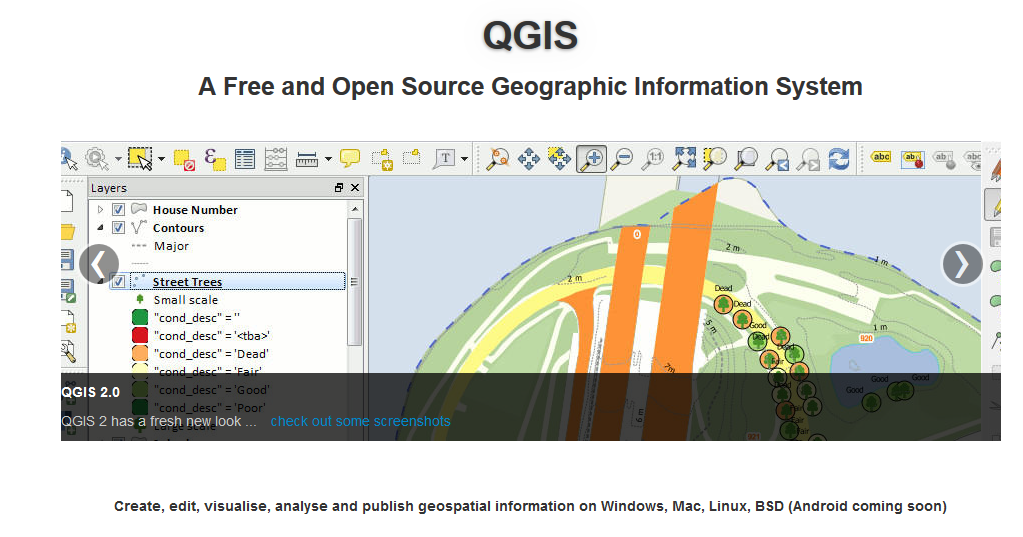Click the "cond_desc" = '<tba>' legend text
1023x537 pixels.
(x=212, y=336)
